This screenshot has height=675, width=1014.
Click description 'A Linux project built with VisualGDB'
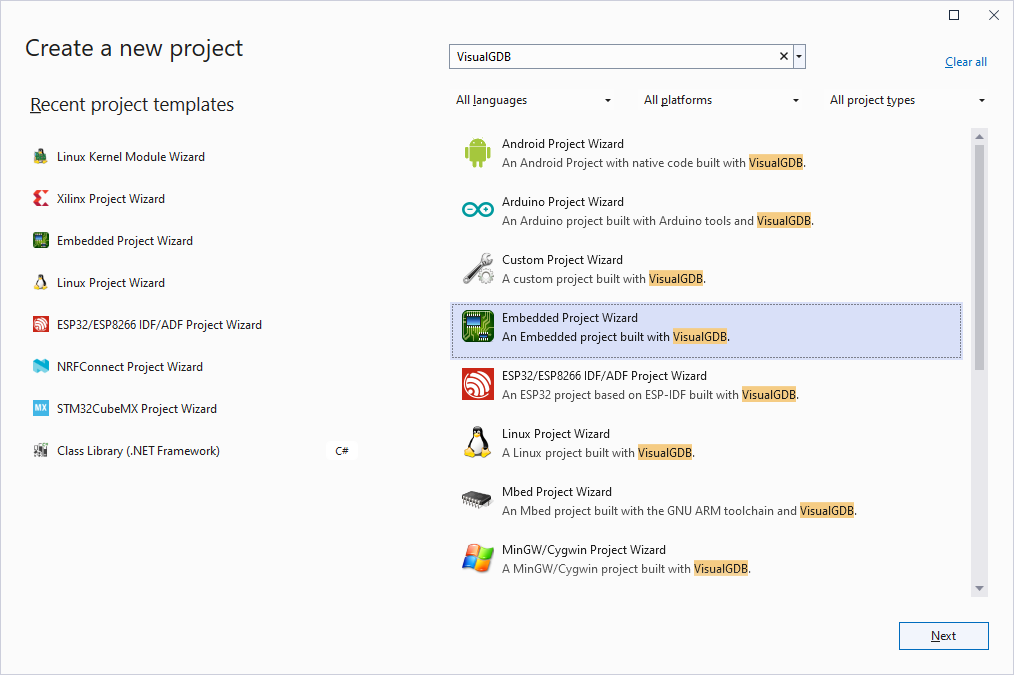click(598, 453)
